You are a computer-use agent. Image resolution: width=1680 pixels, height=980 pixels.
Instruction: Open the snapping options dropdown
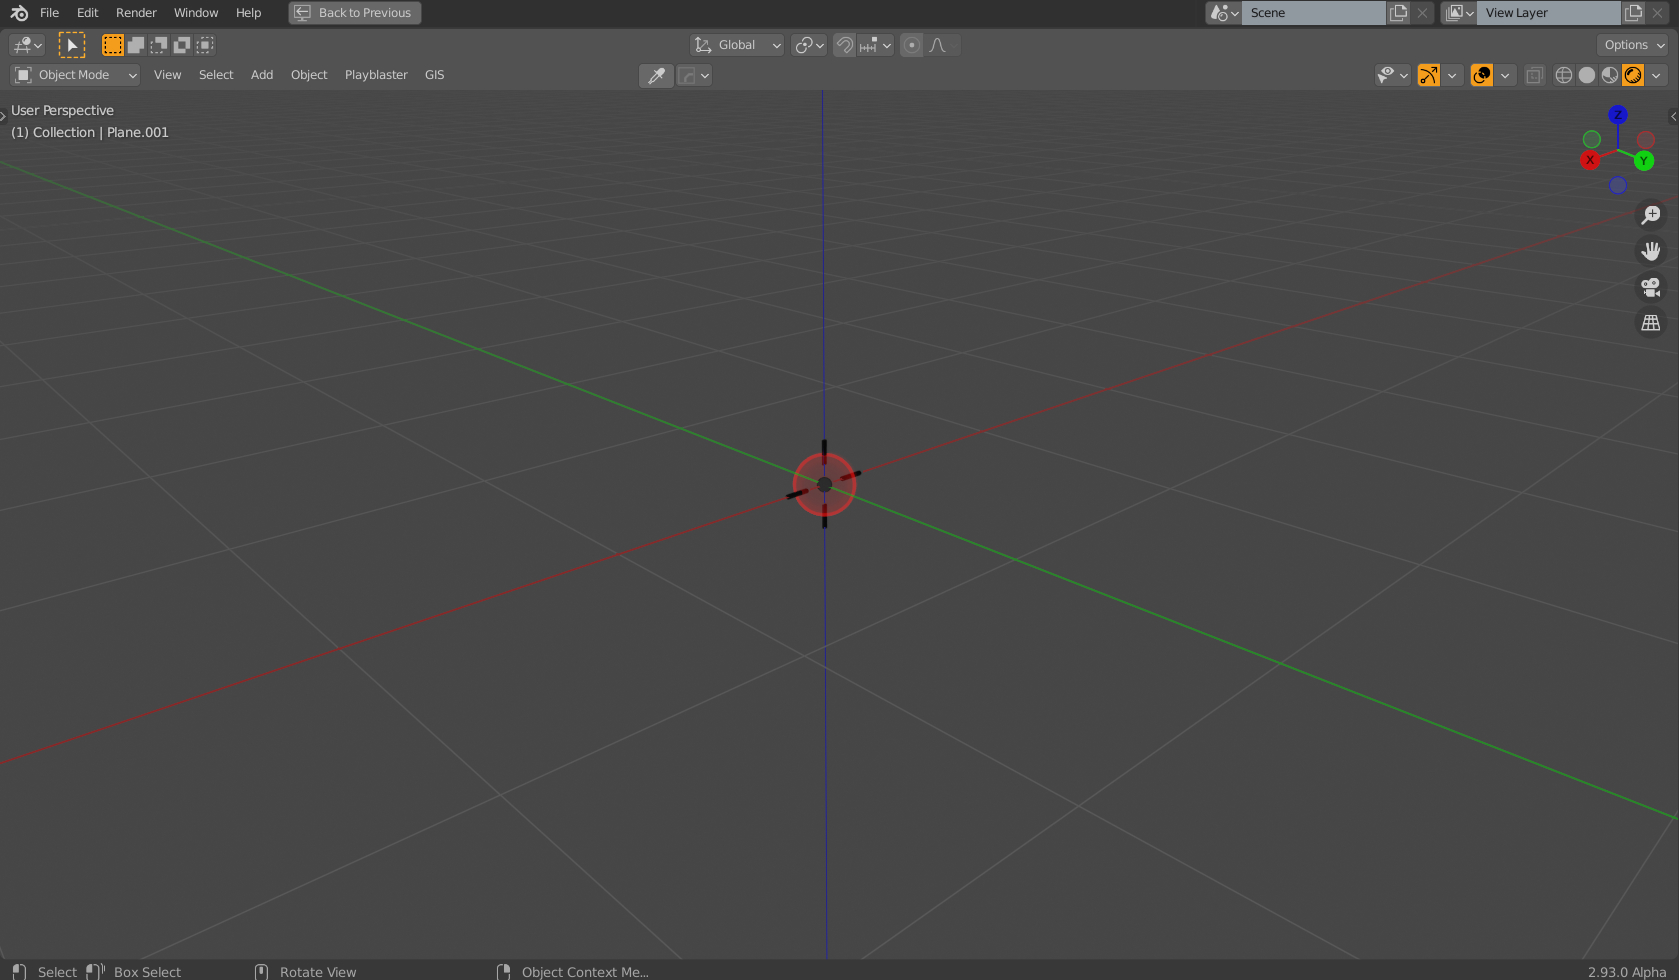(876, 45)
